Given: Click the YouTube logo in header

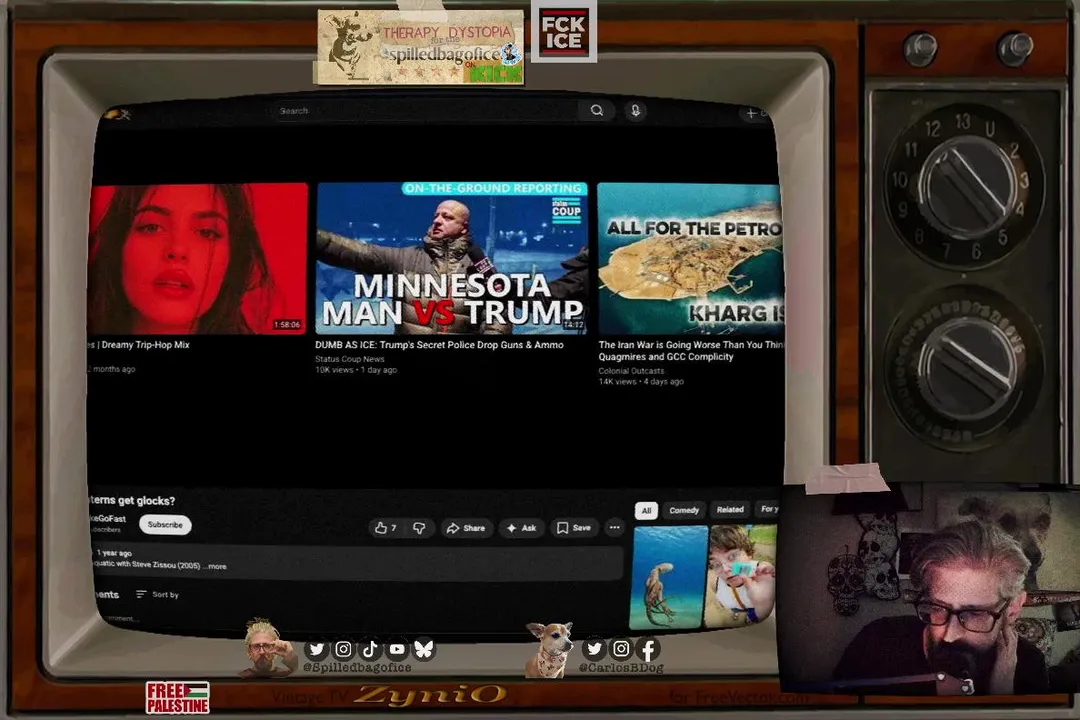Looking at the screenshot, I should [x=118, y=114].
